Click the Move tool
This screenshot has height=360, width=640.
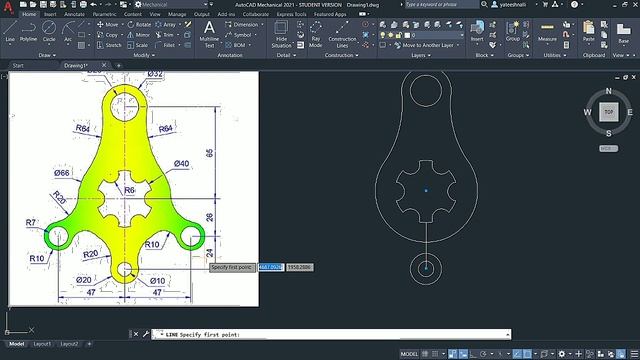click(x=107, y=24)
